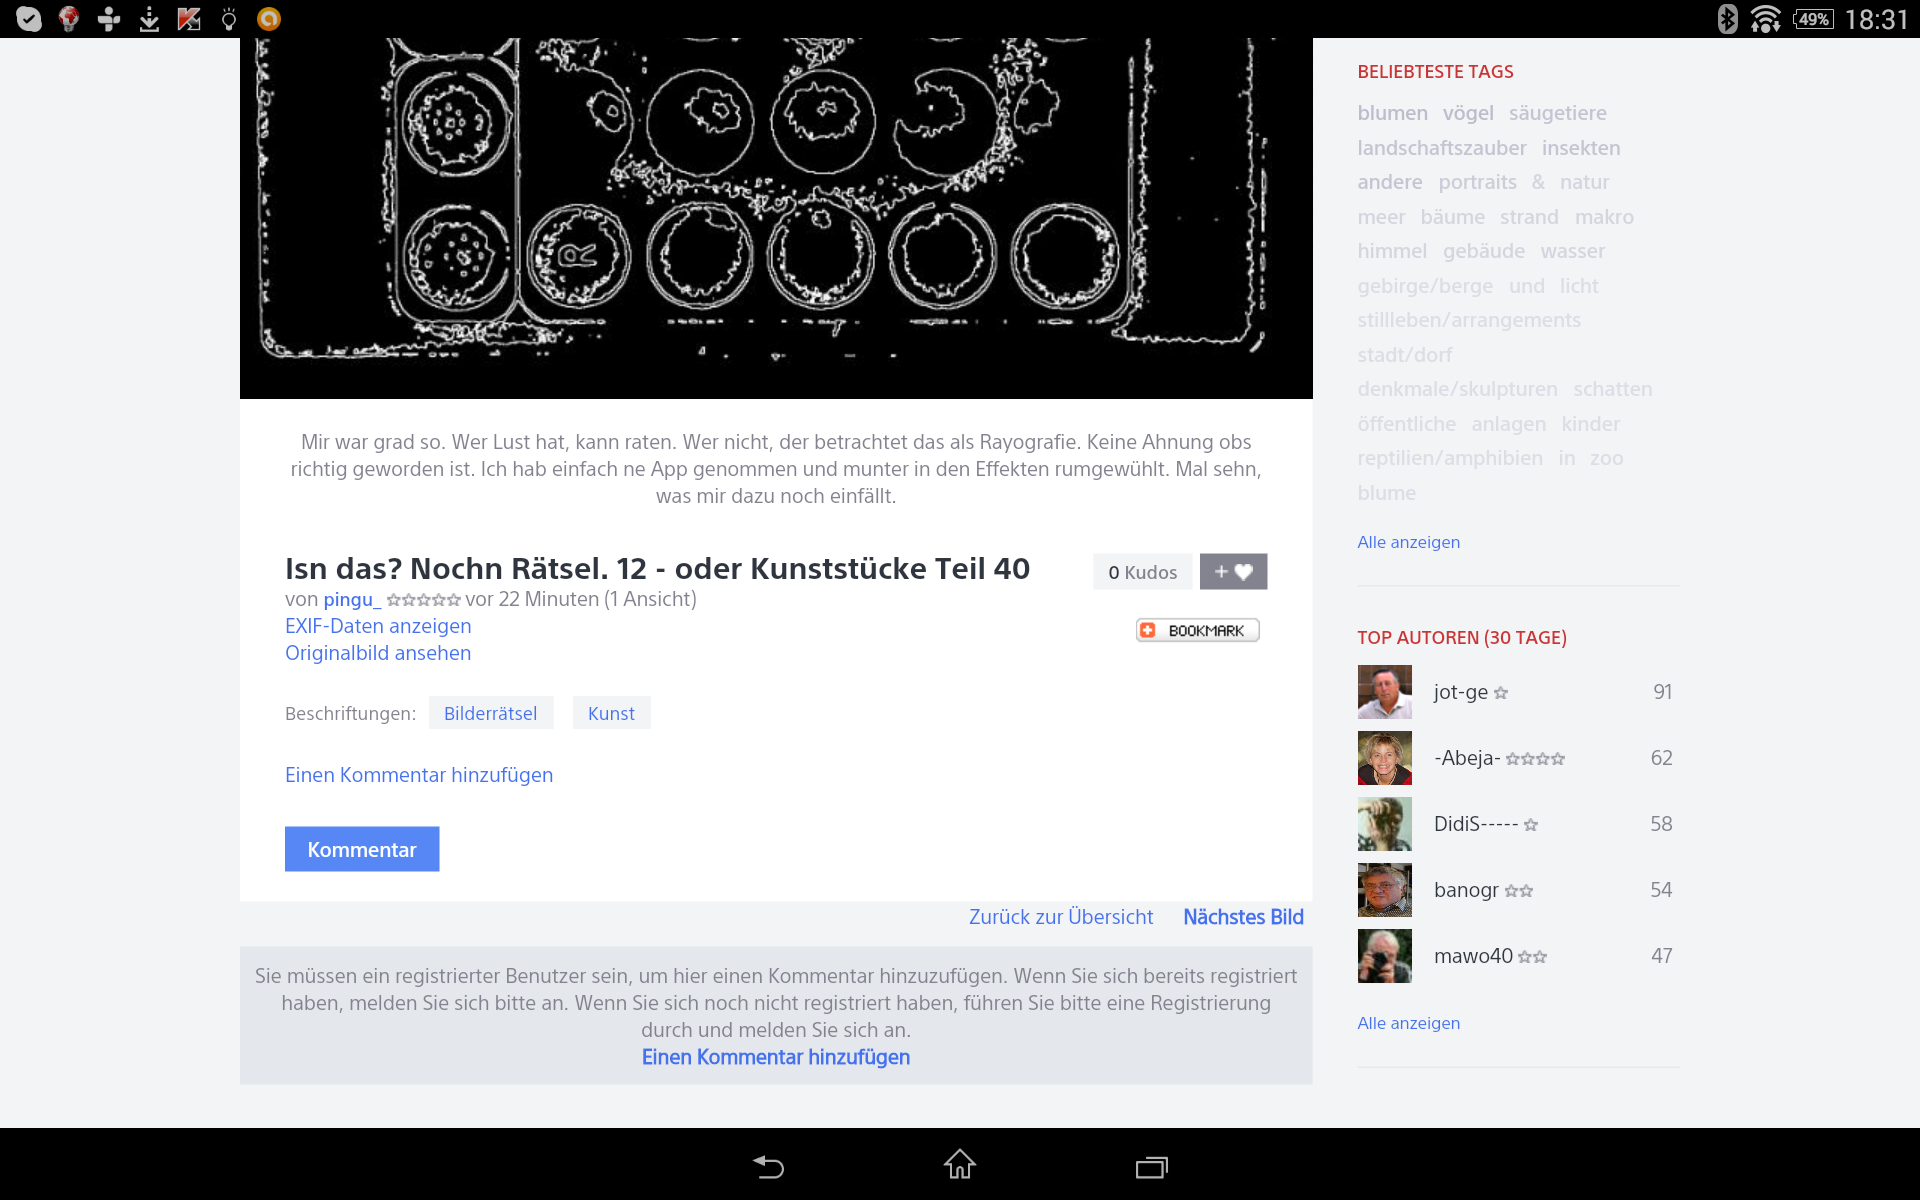Expand Alle anzeigen under Top Autoren
The image size is (1920, 1200).
[1407, 1023]
